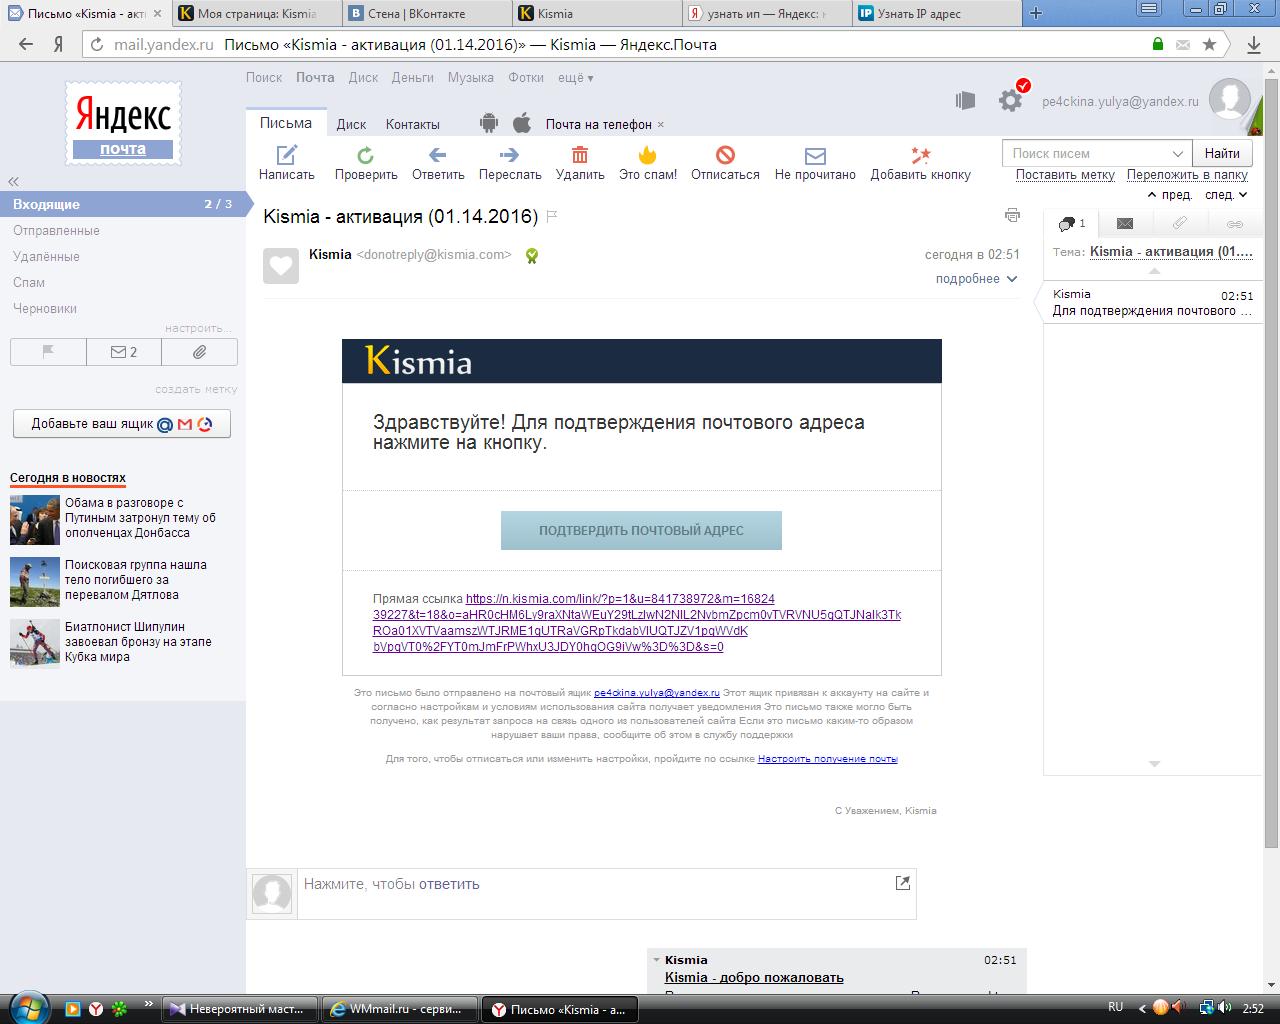Viewport: 1280px width, 1024px height.
Task: Show thread messages tab icon
Action: [x=1072, y=224]
